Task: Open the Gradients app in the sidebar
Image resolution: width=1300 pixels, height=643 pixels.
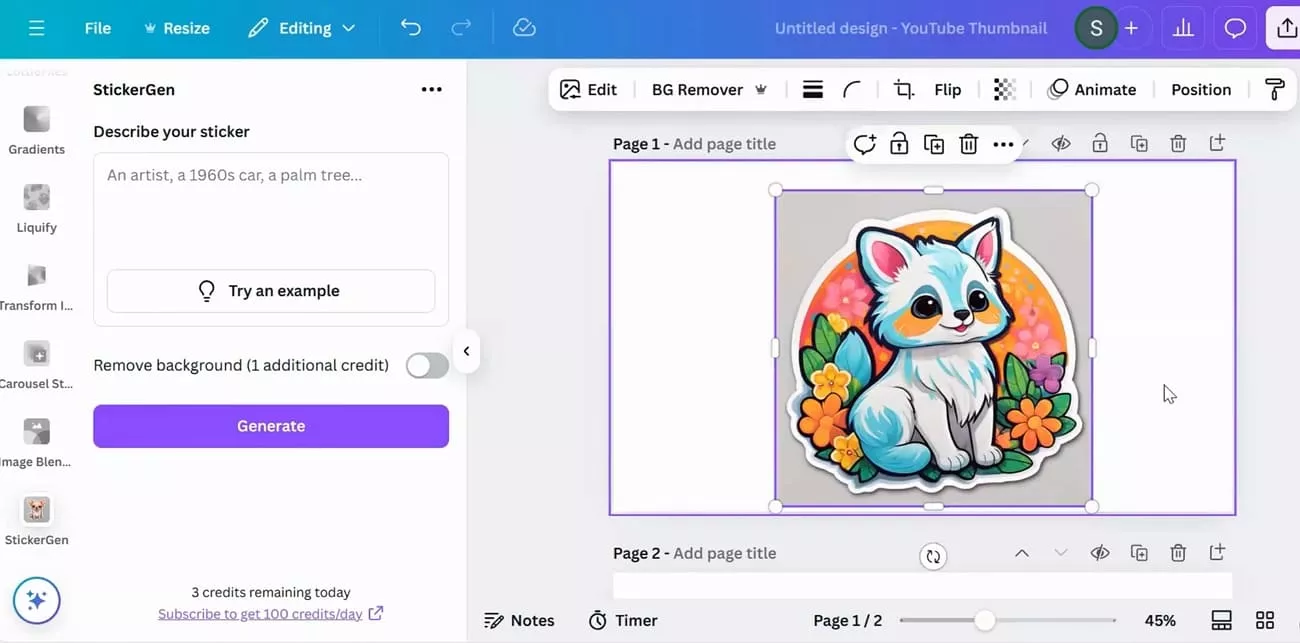Action: pos(36,125)
